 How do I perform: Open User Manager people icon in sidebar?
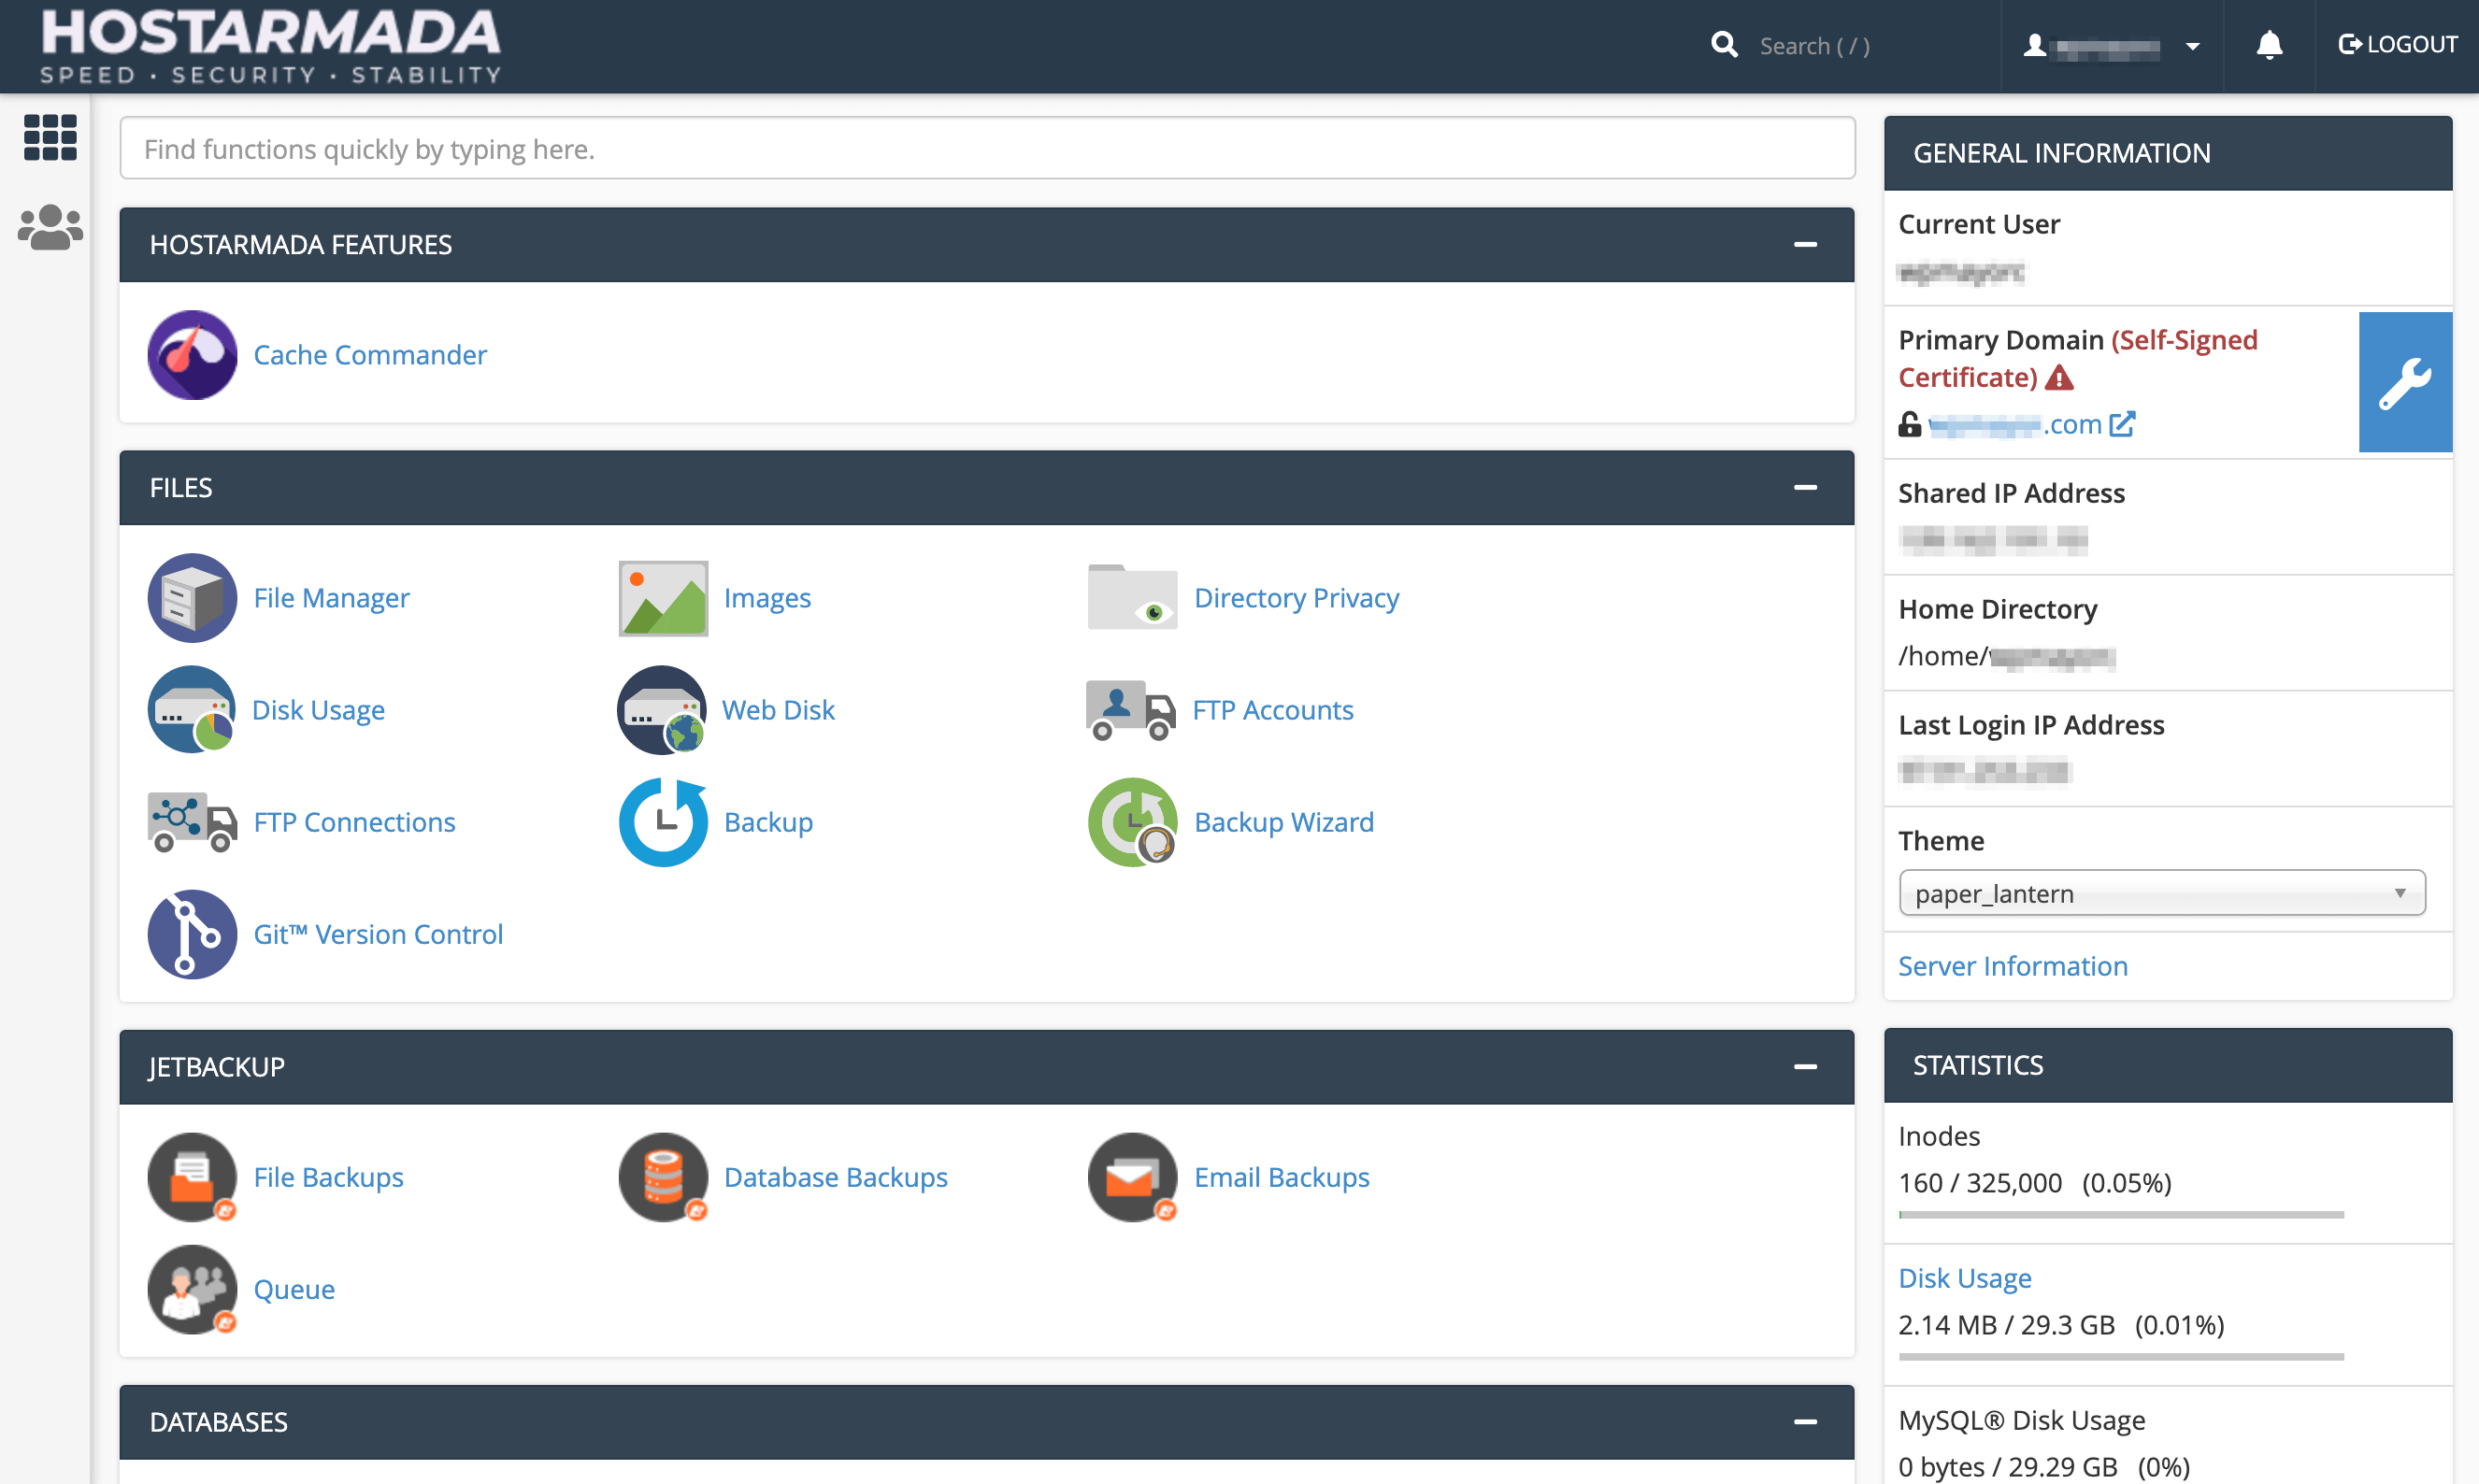50,228
